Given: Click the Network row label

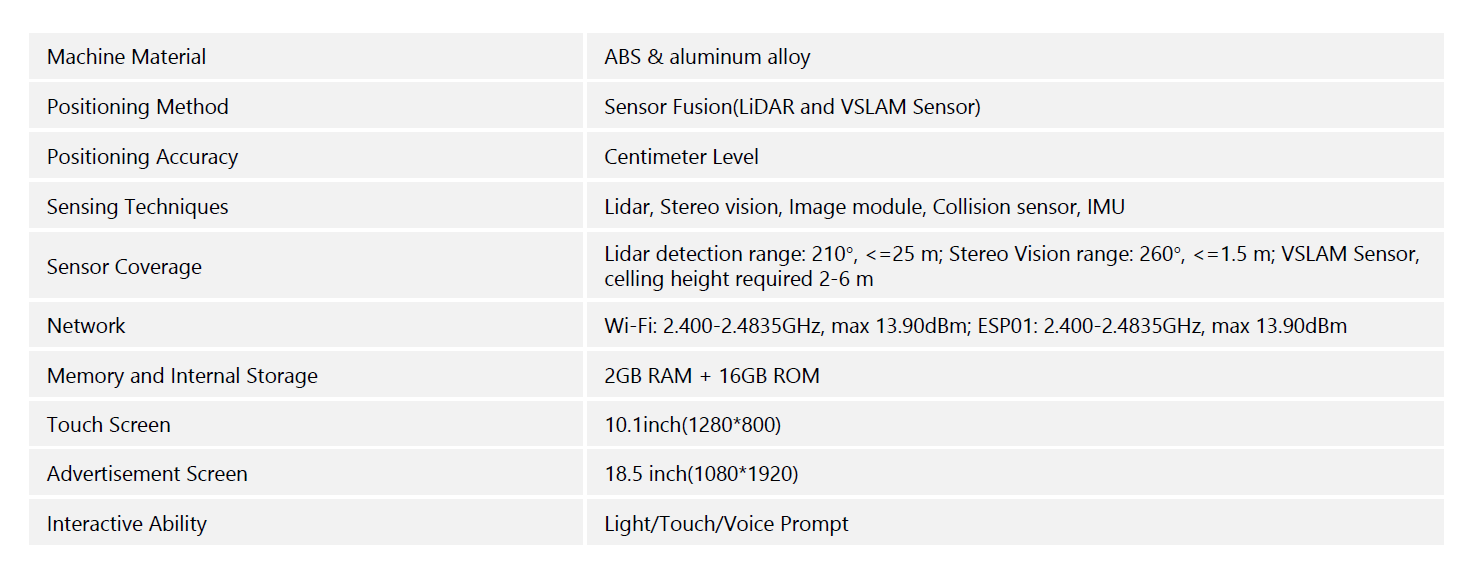Looking at the screenshot, I should tap(86, 326).
